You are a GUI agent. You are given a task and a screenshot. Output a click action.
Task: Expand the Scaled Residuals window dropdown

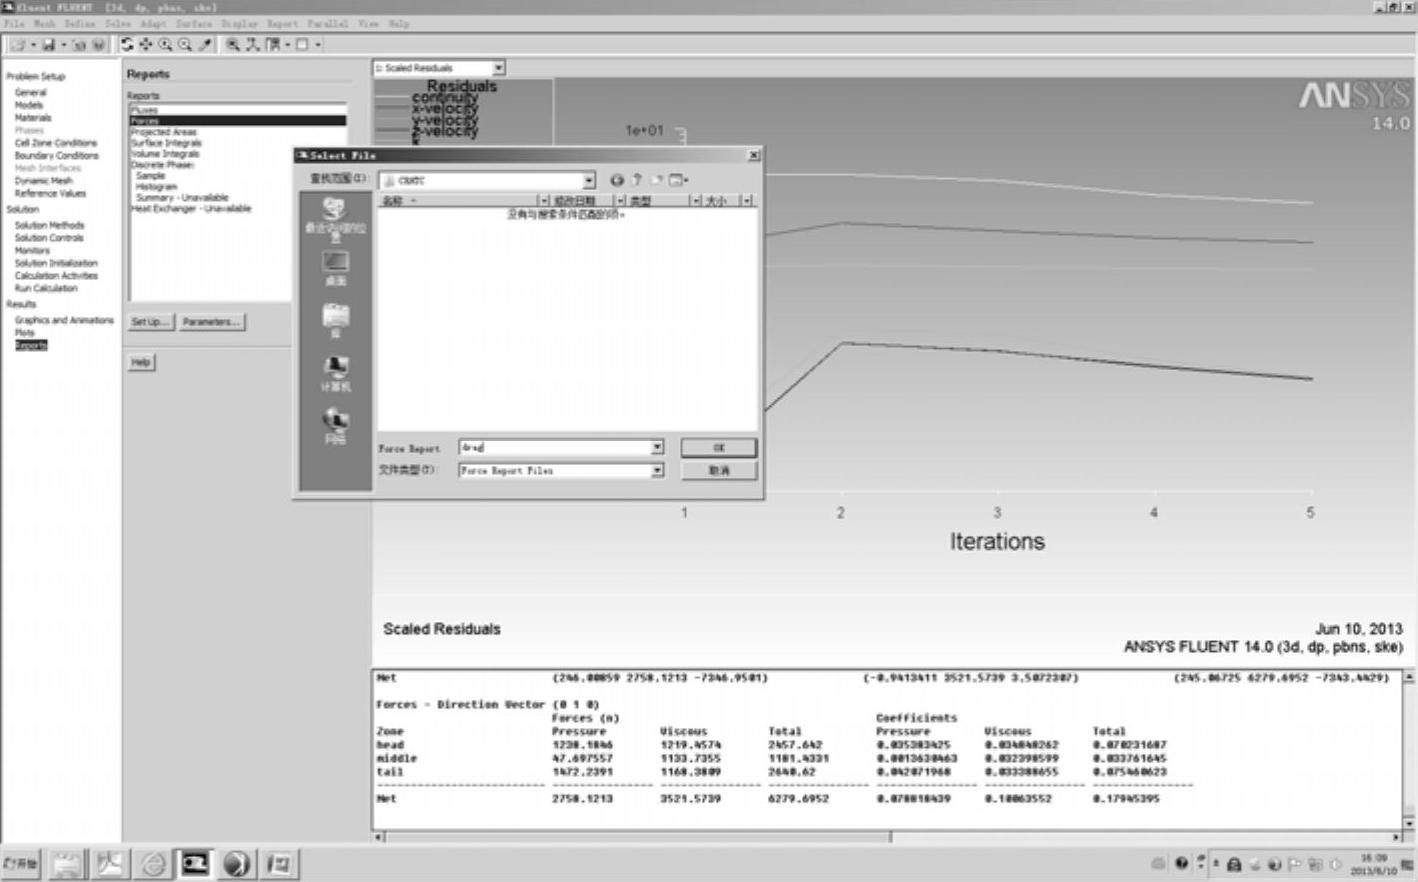498,68
